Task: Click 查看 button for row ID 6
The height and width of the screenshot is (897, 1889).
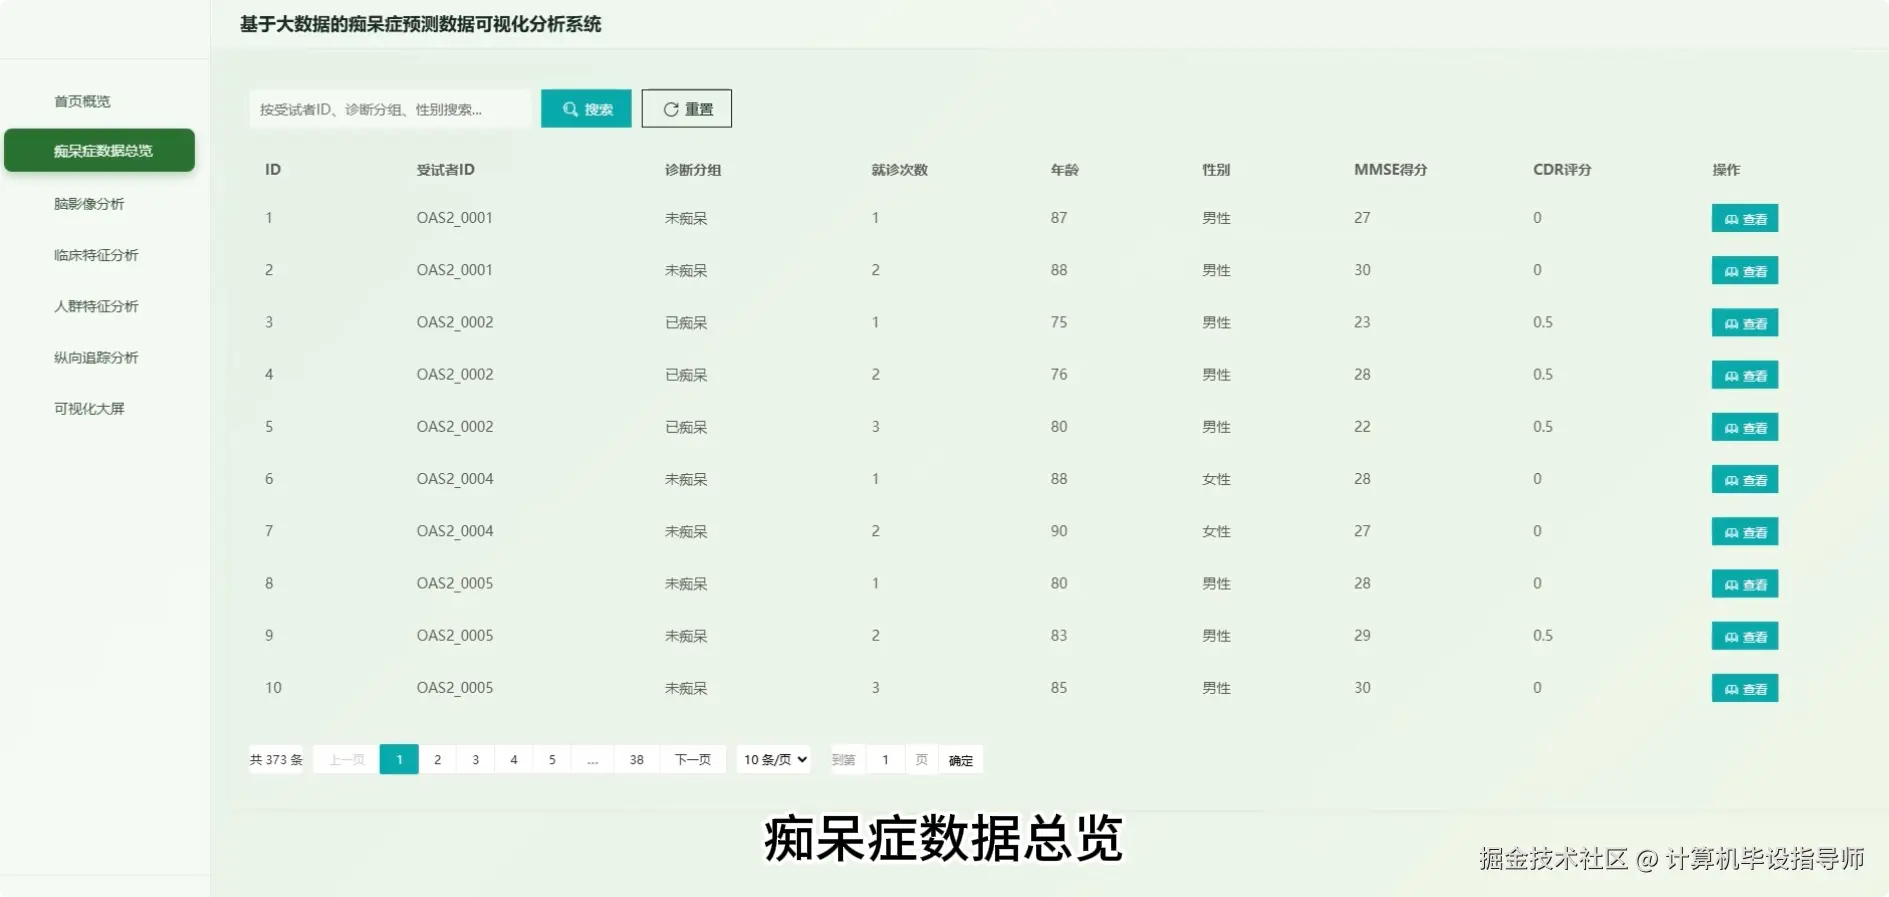Action: click(x=1745, y=480)
